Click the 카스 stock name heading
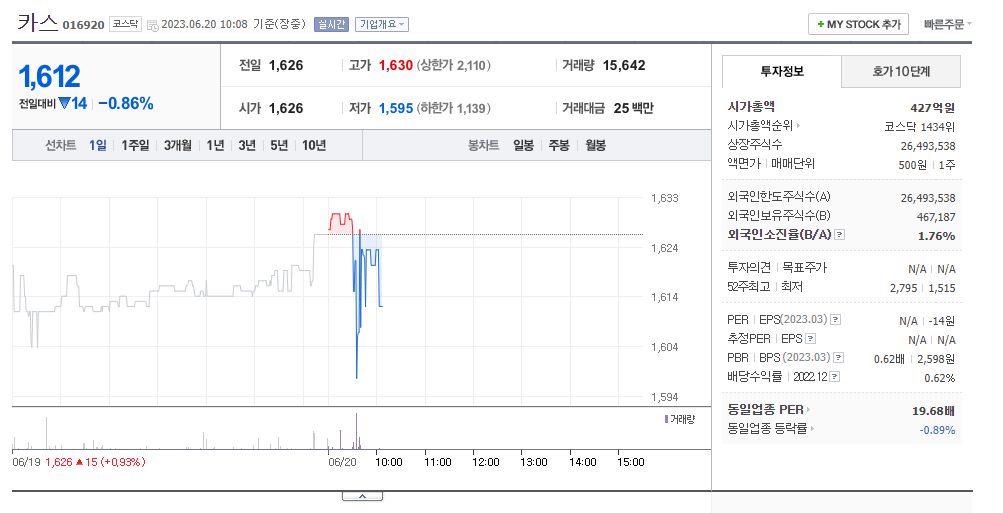The height and width of the screenshot is (513, 1003). 38,23
